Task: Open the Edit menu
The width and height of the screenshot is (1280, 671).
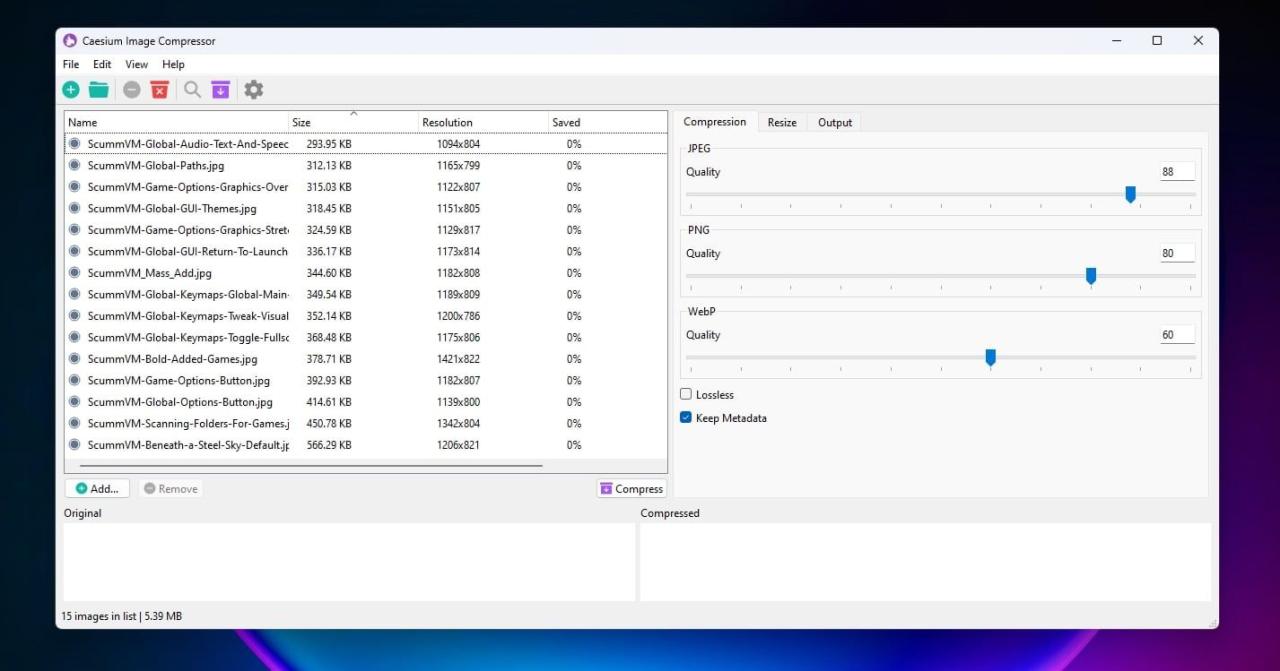Action: [102, 65]
